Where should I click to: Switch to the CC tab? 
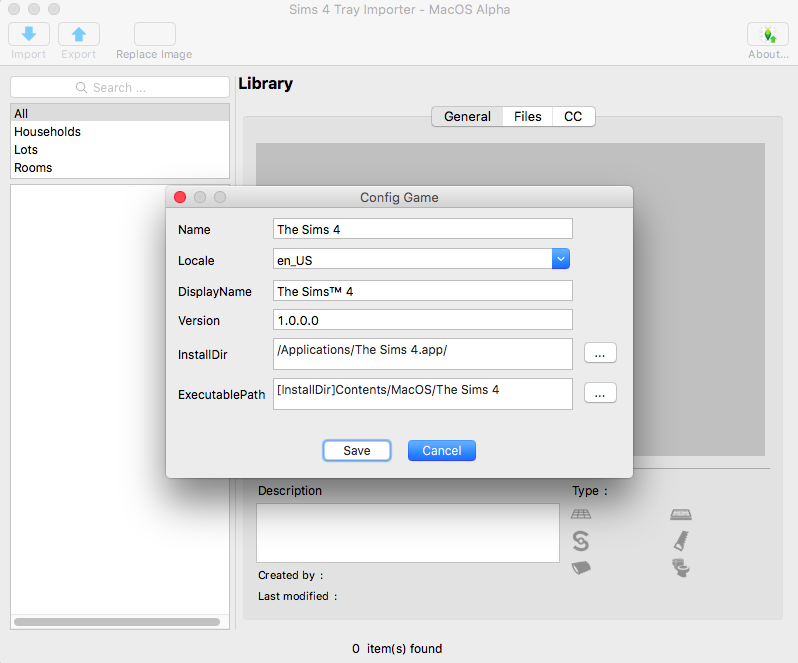click(573, 117)
